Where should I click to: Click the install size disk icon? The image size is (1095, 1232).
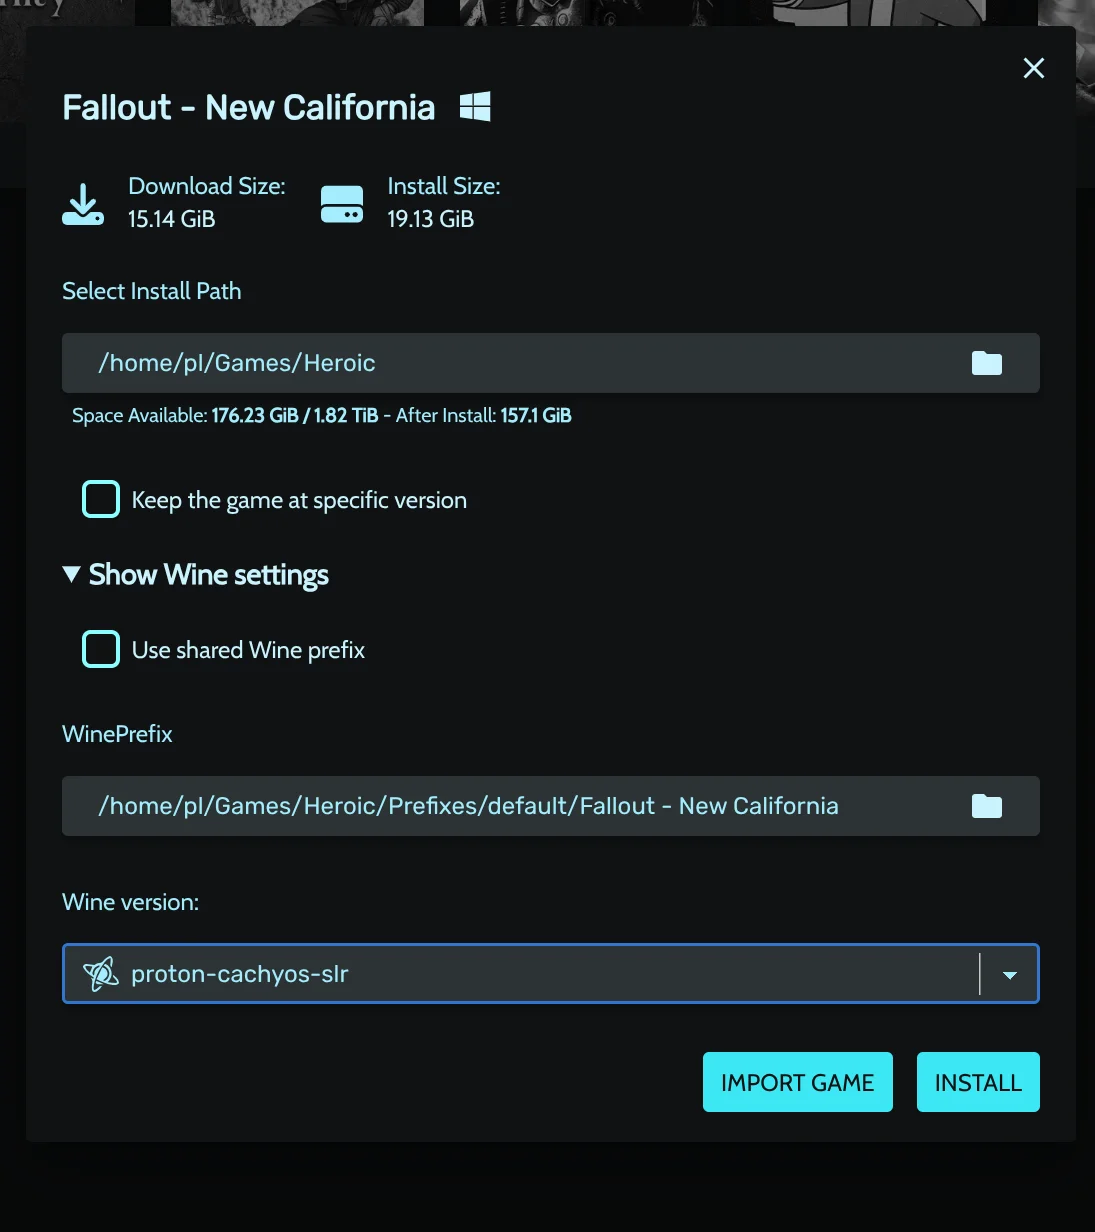tap(342, 204)
